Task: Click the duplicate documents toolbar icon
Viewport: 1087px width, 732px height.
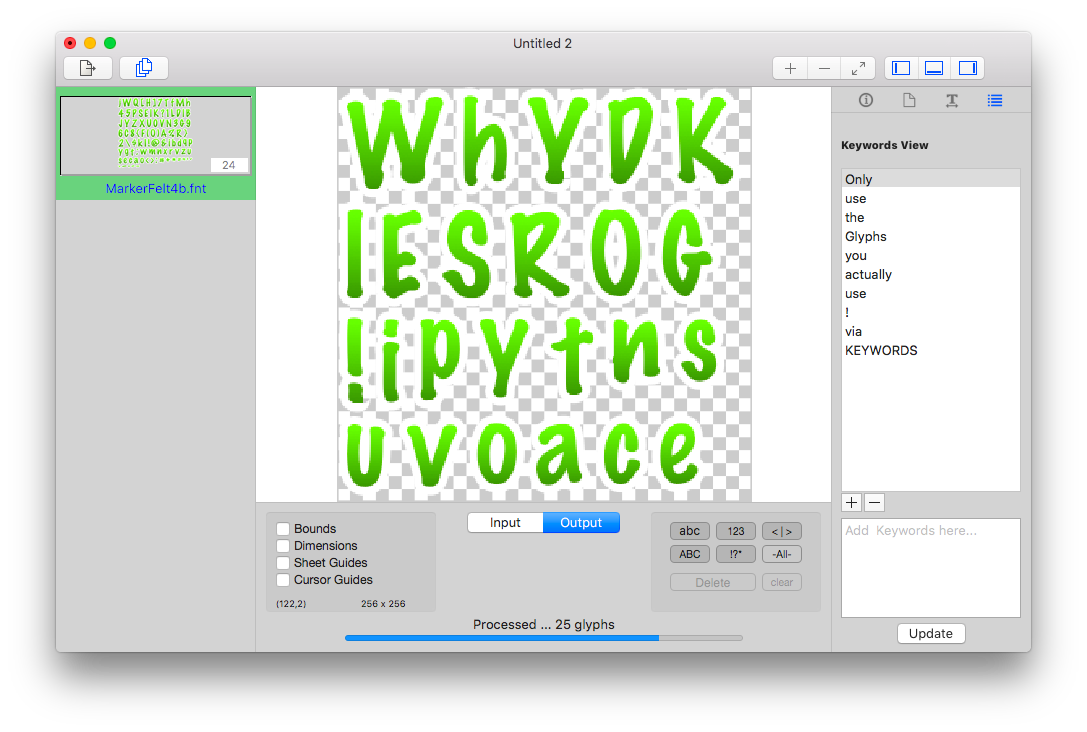Action: pos(144,68)
